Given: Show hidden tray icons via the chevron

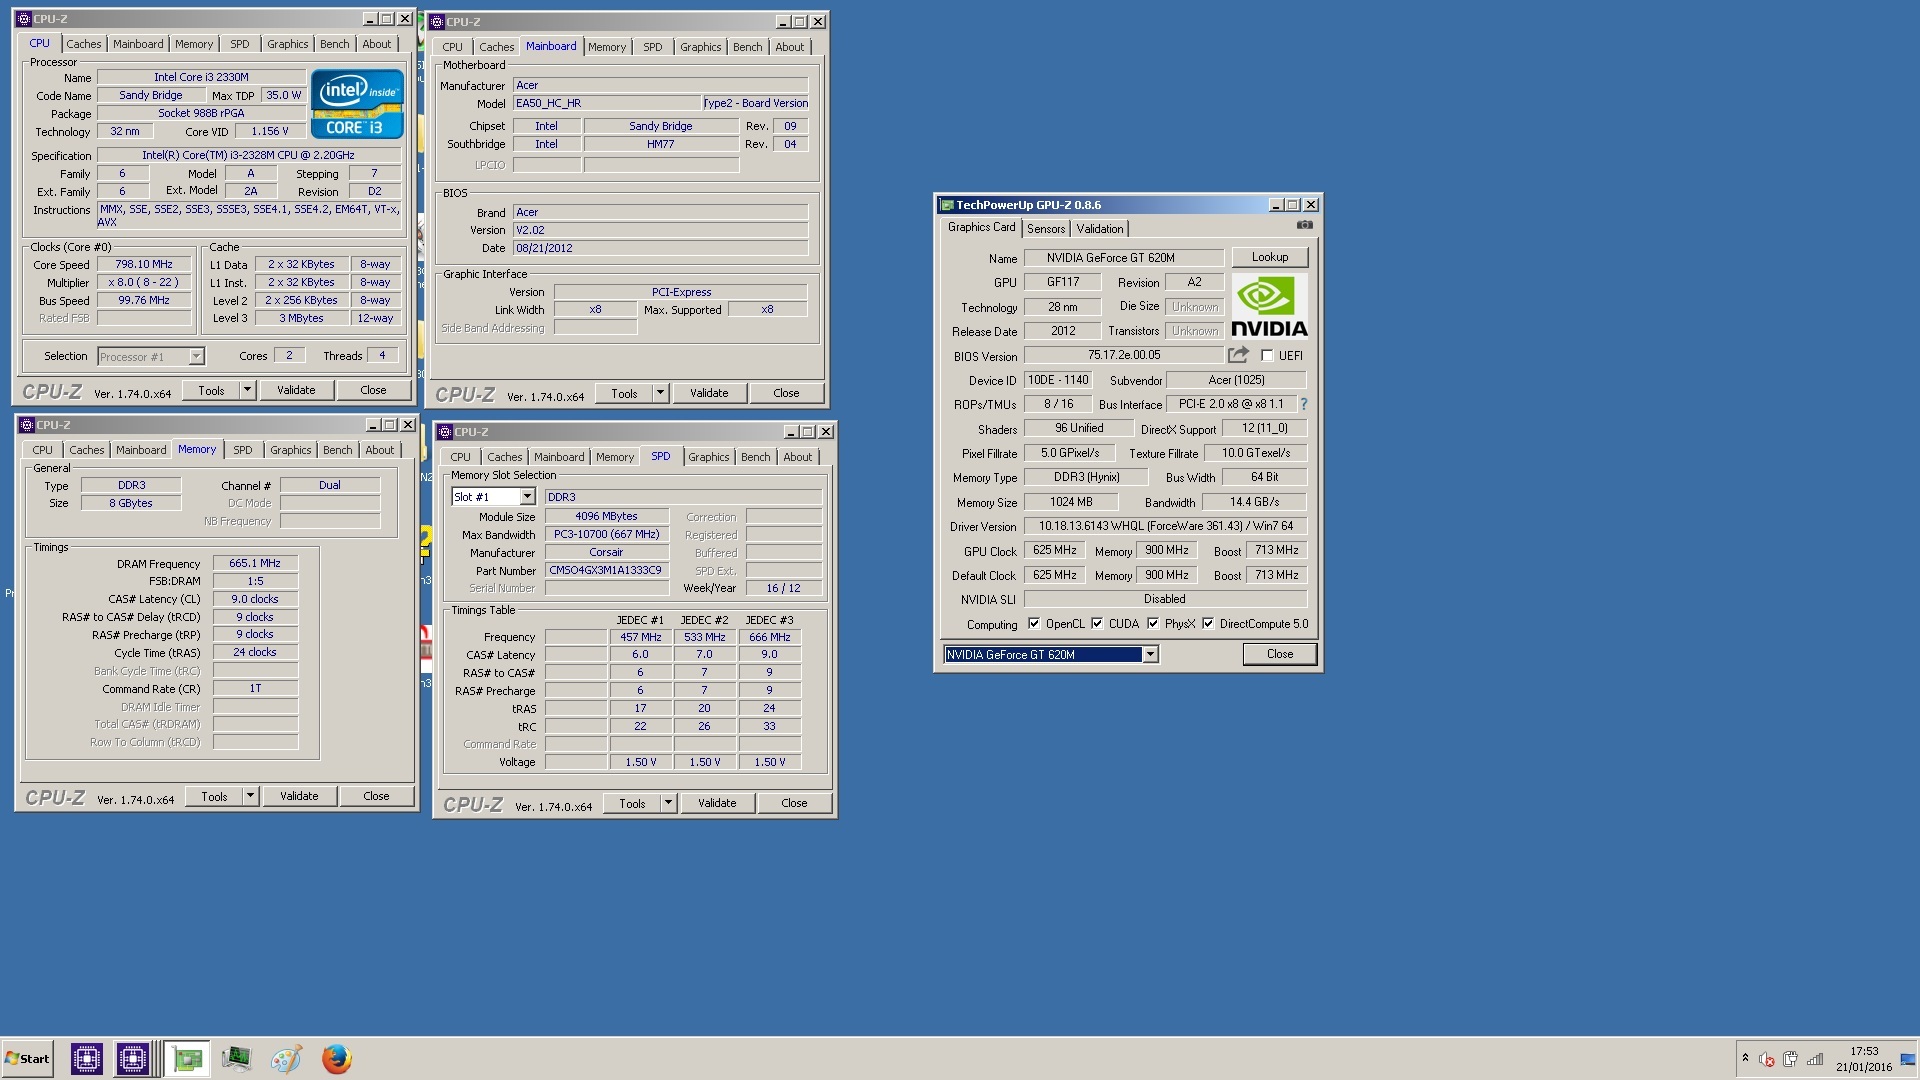Looking at the screenshot, I should pyautogui.click(x=1745, y=1058).
